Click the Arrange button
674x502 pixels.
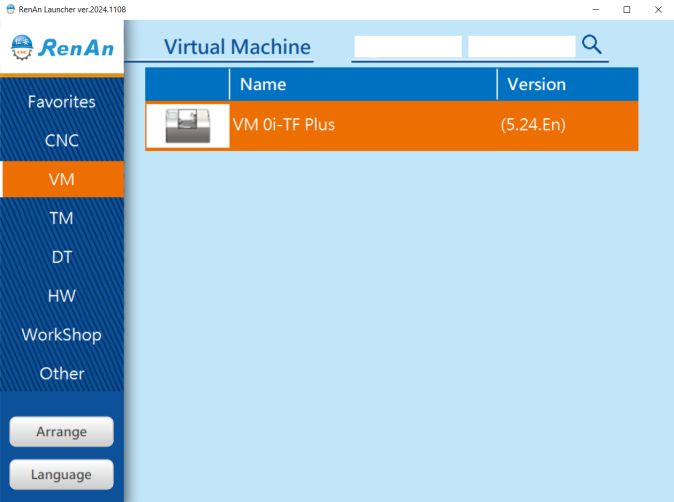pos(61,432)
